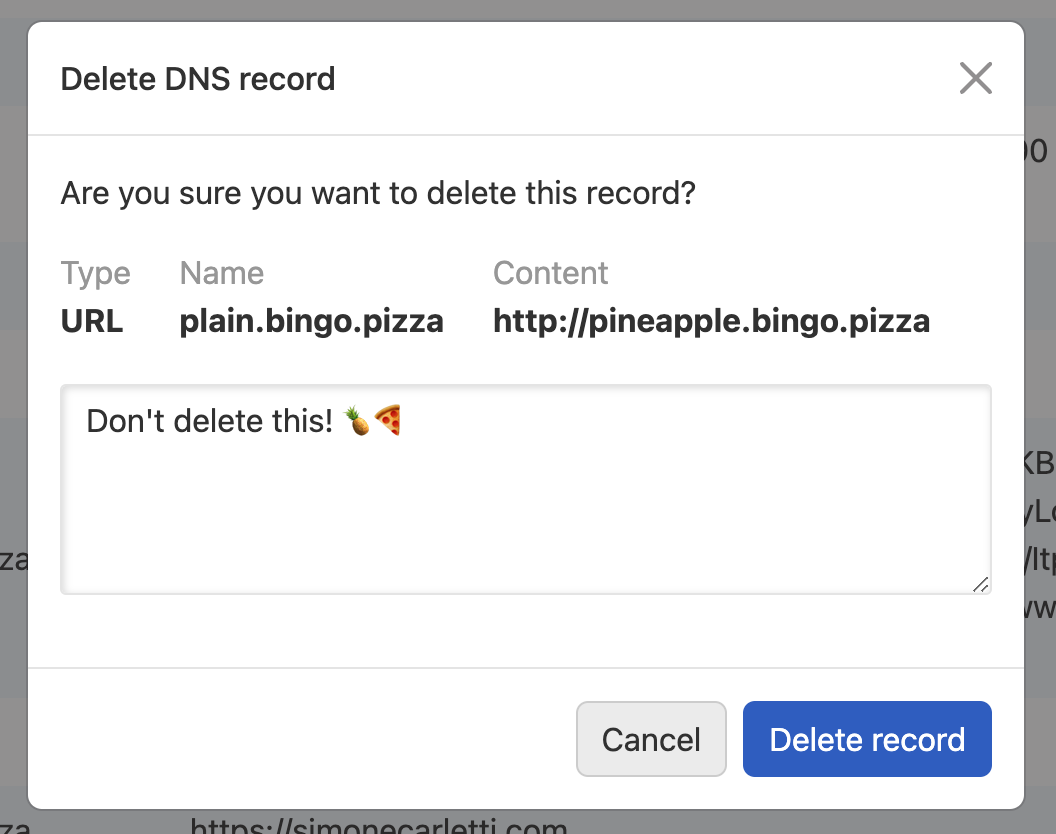1056x834 pixels.
Task: Select the http://pineapple.bingo.pizza content value
Action: coord(711,321)
